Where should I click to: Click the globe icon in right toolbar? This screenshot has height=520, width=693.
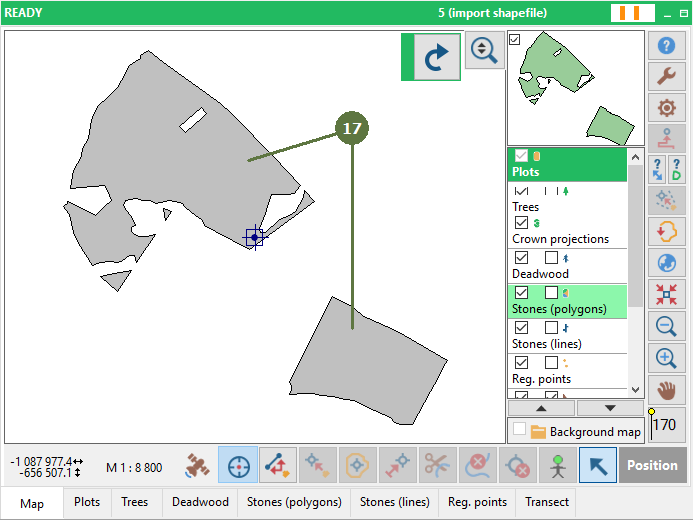pyautogui.click(x=666, y=263)
